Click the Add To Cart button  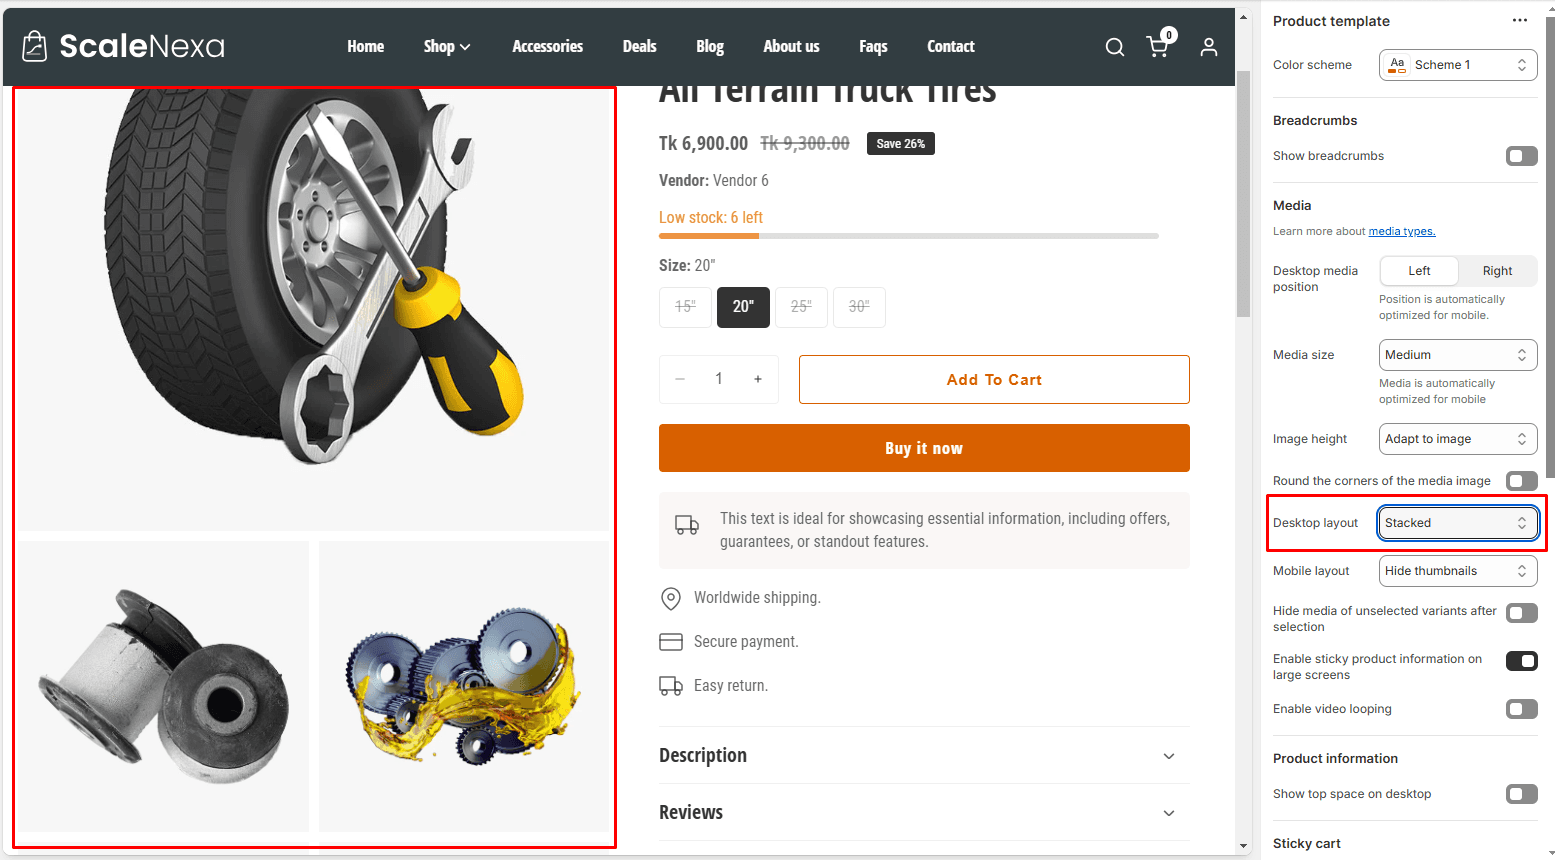click(x=994, y=380)
